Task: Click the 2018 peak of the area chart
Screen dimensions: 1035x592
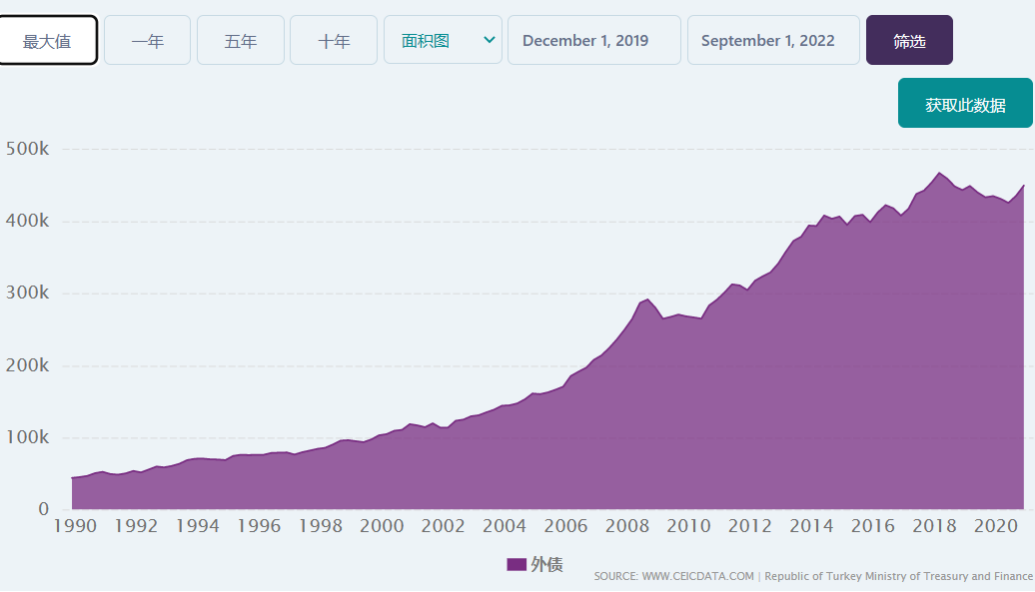Action: pos(939,174)
